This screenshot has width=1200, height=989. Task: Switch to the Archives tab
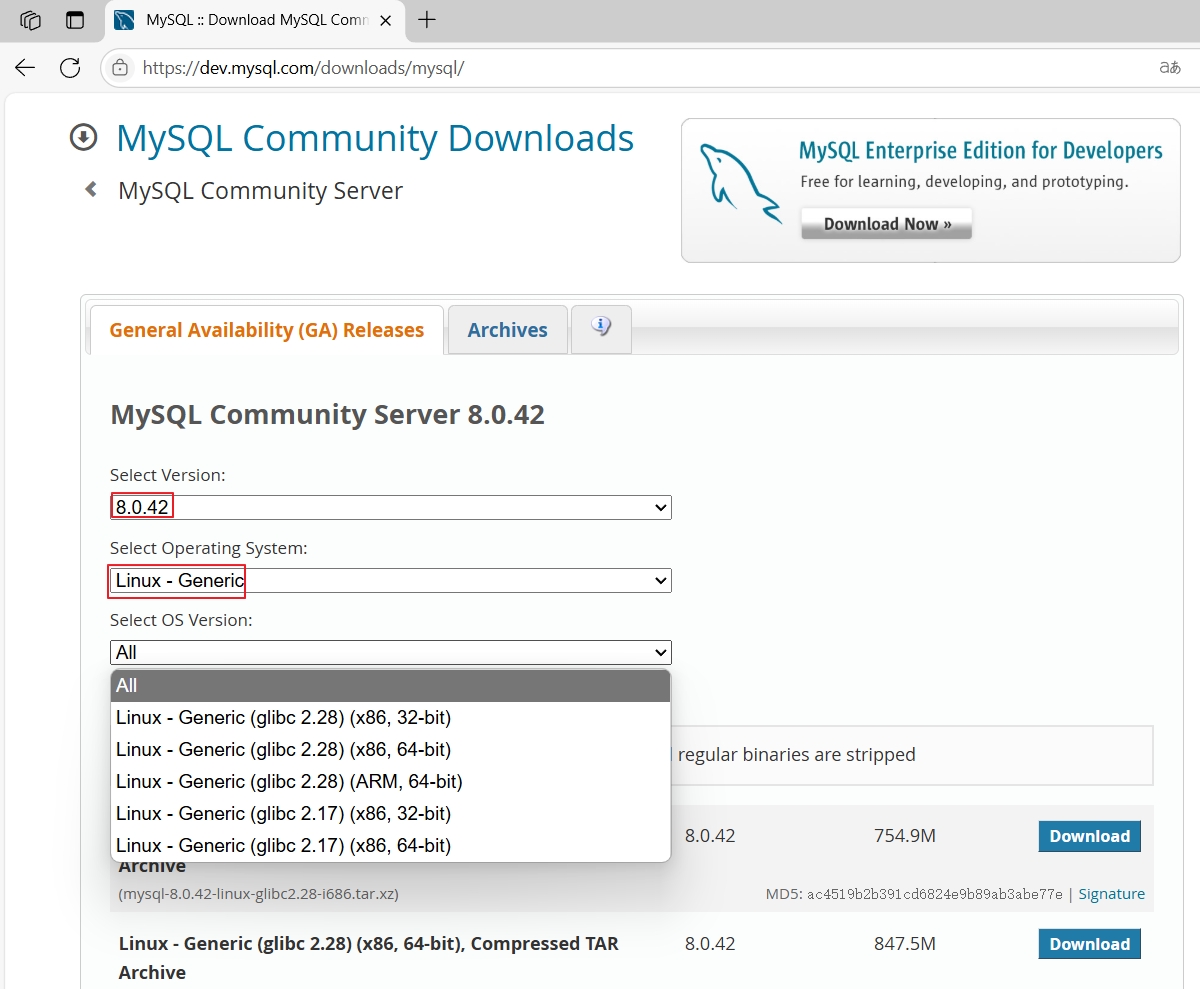pyautogui.click(x=508, y=330)
